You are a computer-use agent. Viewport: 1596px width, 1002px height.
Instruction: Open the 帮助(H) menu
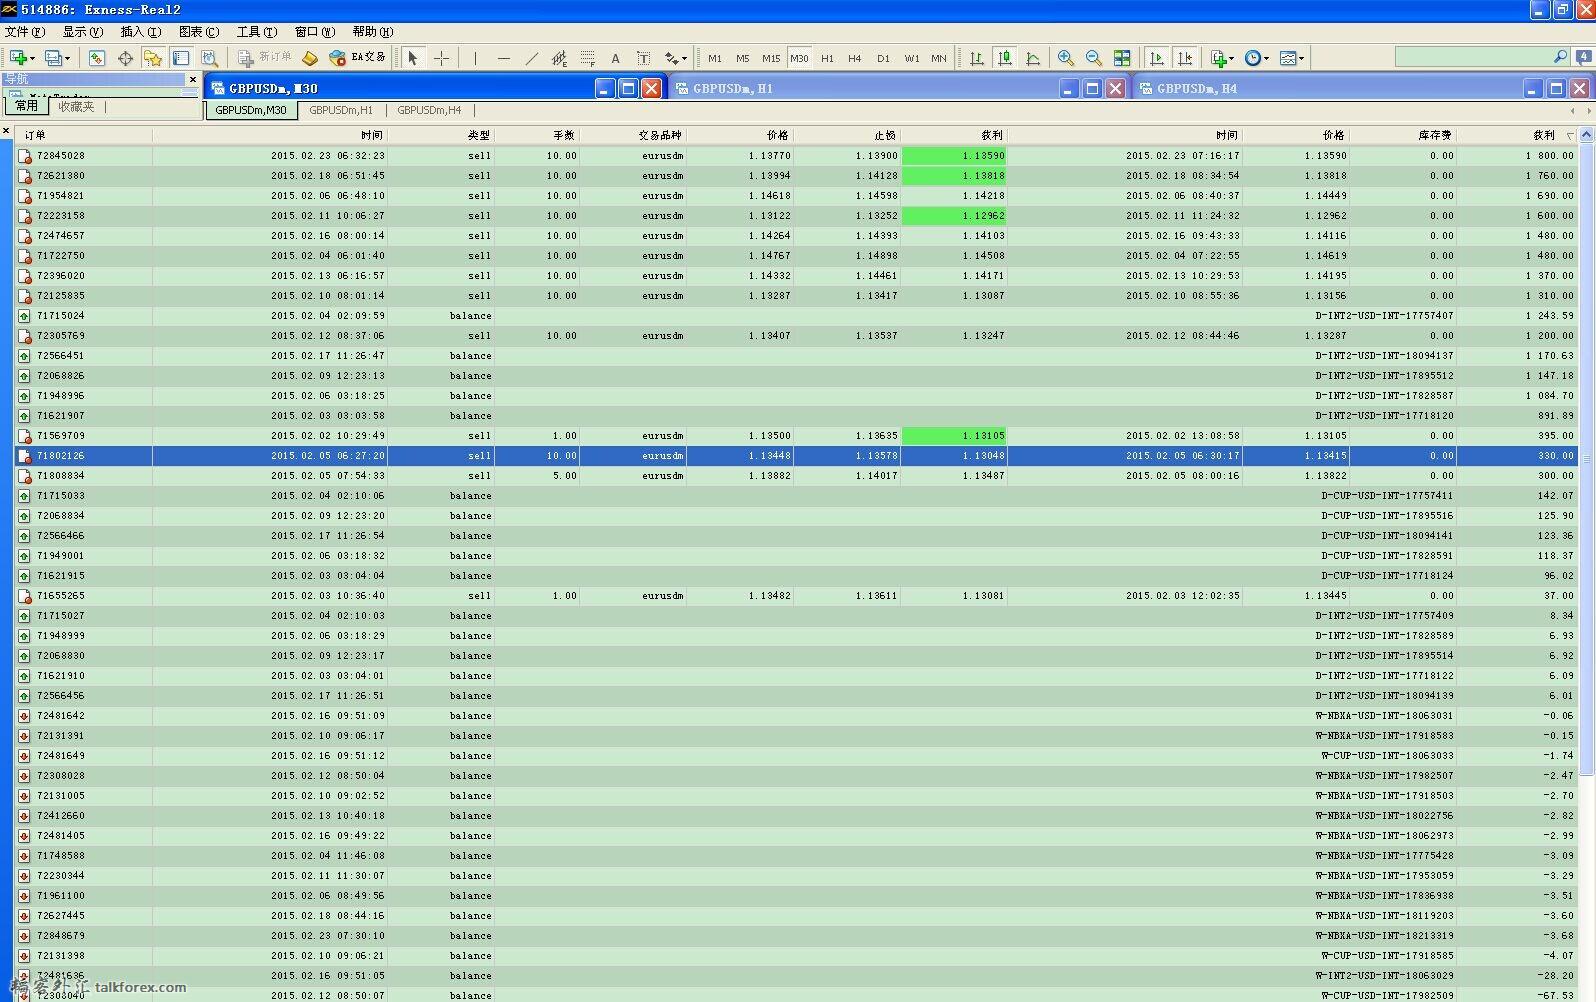(x=373, y=32)
